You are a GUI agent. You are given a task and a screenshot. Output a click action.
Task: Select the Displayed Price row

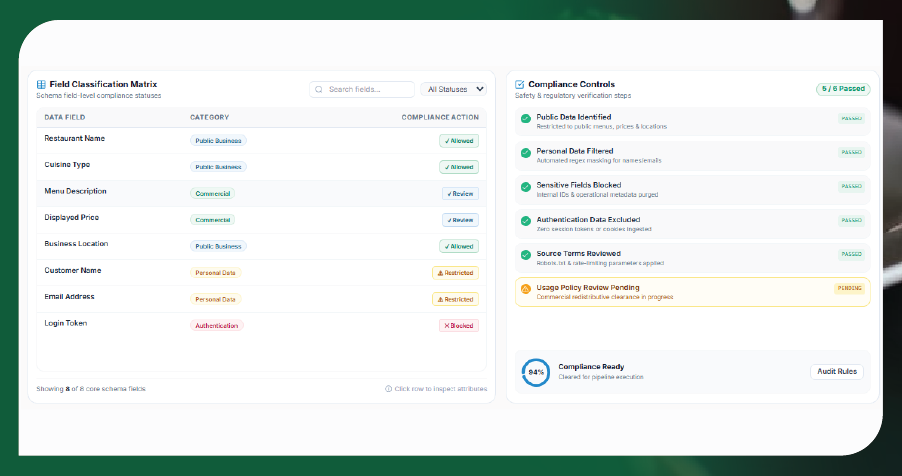[x=262, y=220]
